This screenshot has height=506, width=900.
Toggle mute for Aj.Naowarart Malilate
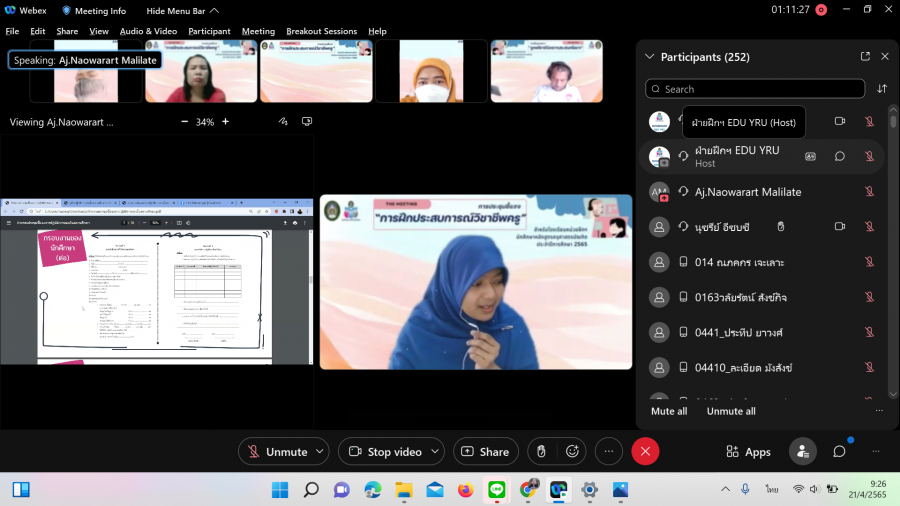869,192
